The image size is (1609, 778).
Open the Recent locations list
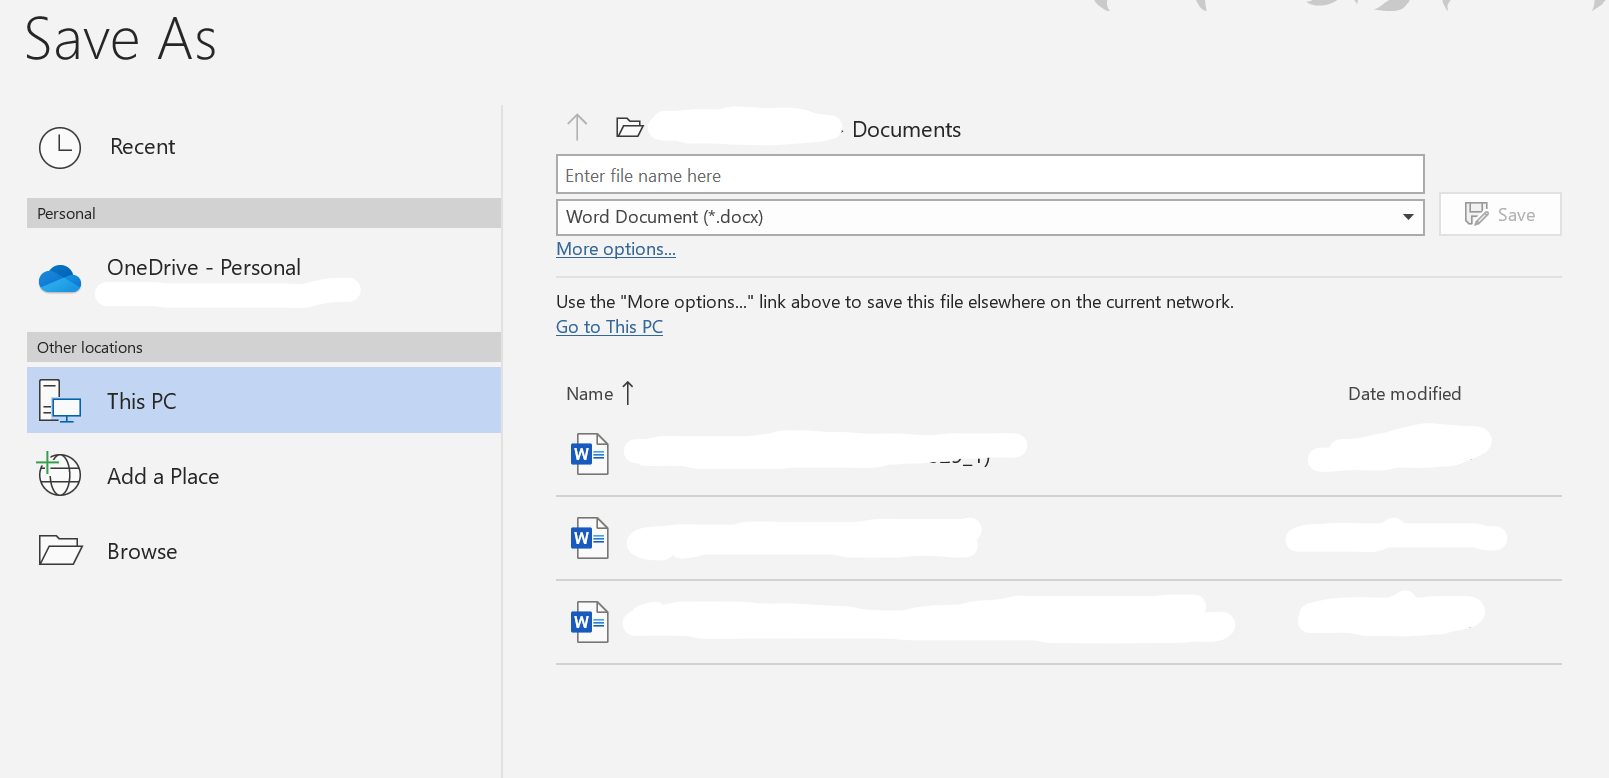point(264,147)
